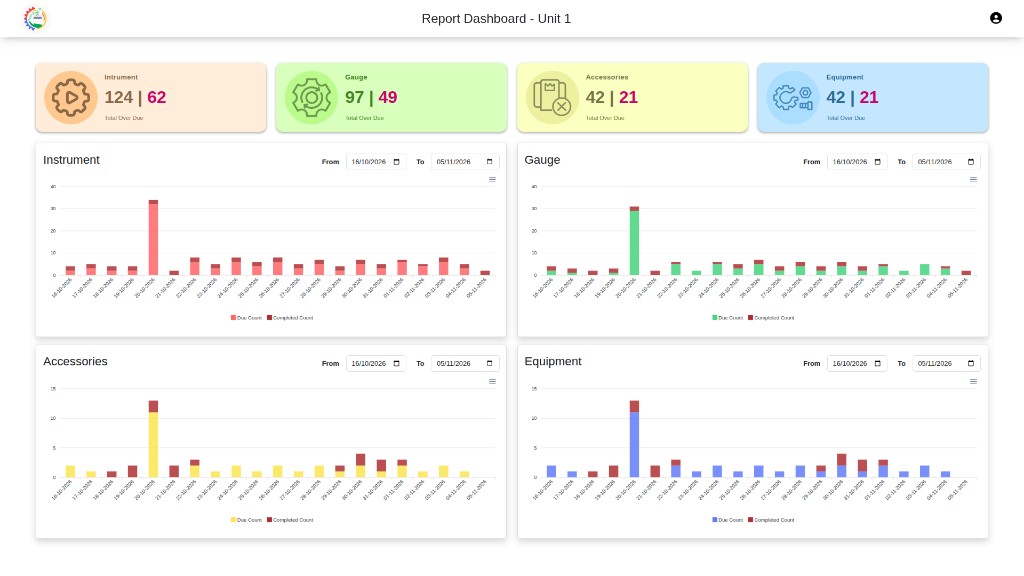The image size is (1024, 576).
Task: Open calendar picker for Accessories From date
Action: pyautogui.click(x=396, y=364)
